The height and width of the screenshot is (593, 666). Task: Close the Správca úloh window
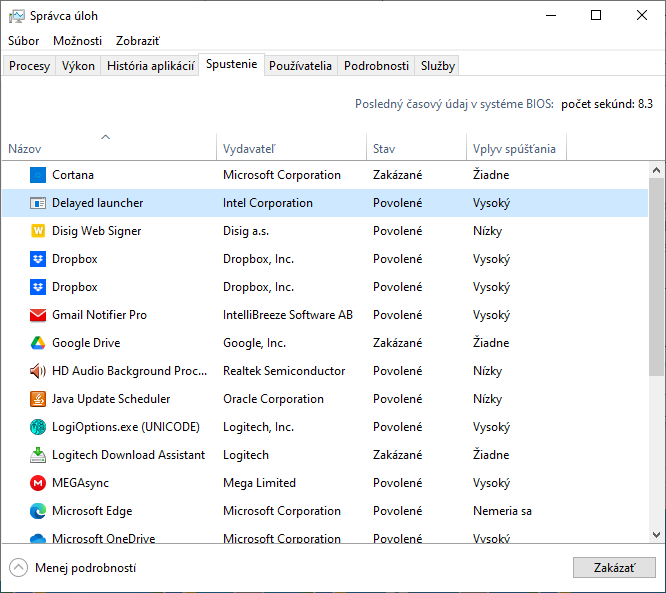pyautogui.click(x=642, y=16)
